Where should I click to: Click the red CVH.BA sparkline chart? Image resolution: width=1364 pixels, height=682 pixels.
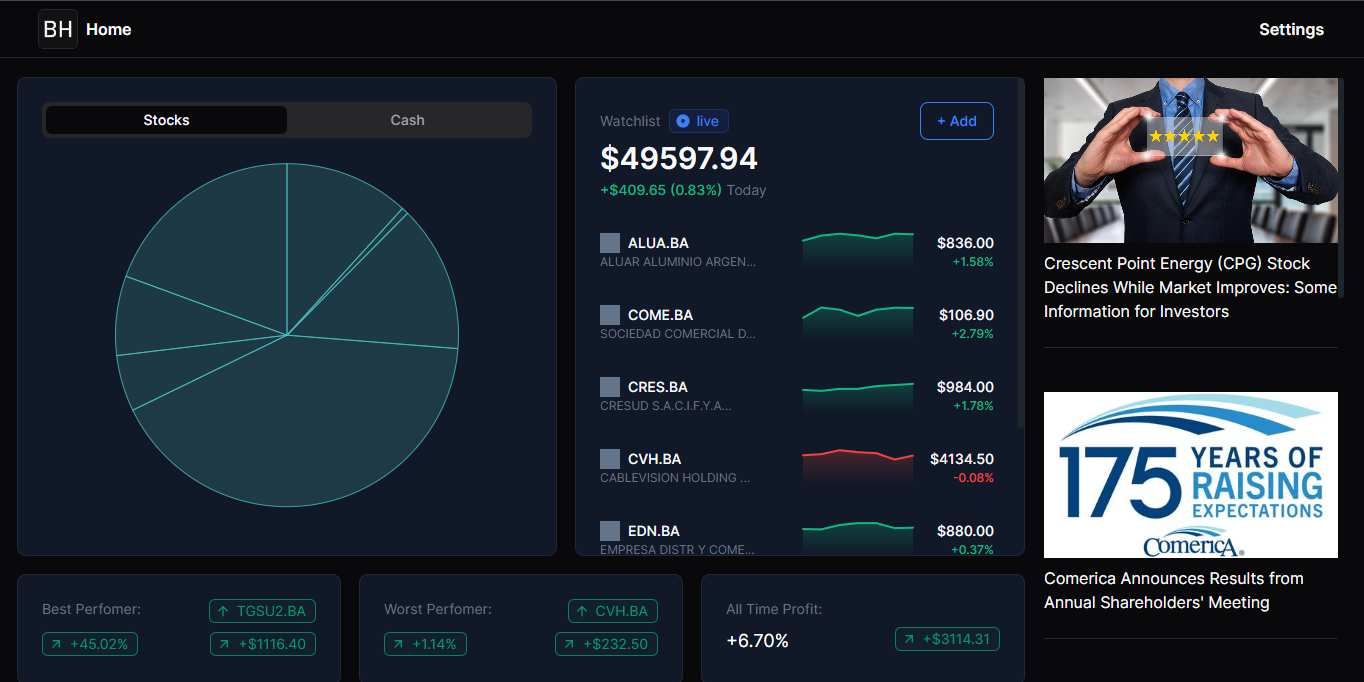(x=858, y=466)
